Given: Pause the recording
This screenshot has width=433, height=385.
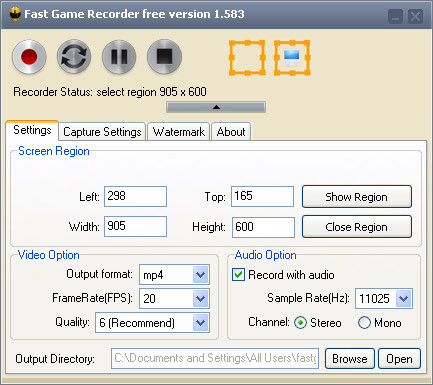Looking at the screenshot, I should pyautogui.click(x=119, y=56).
